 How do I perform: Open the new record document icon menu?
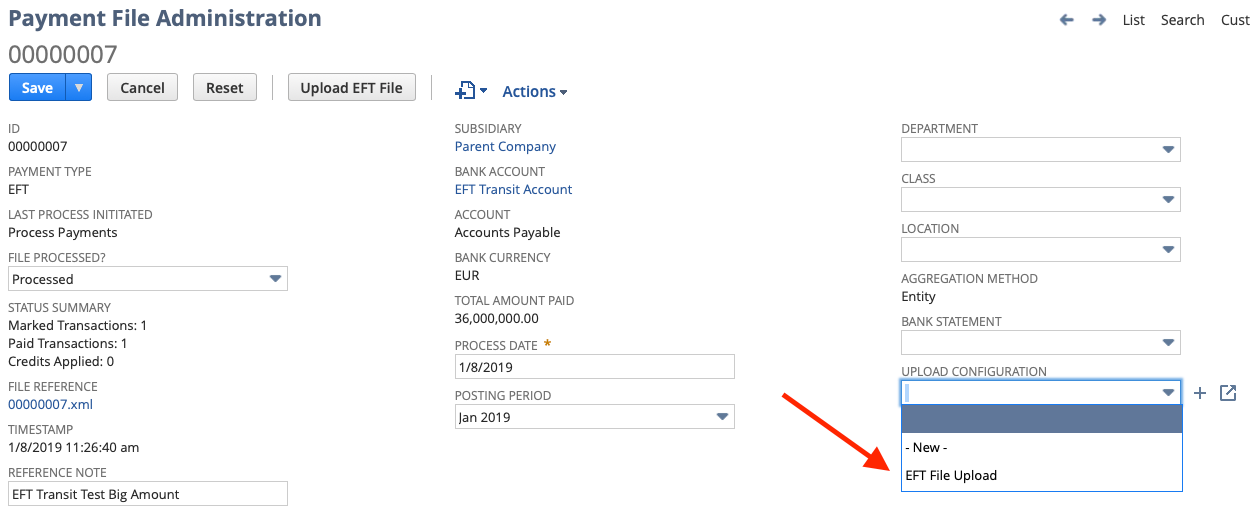pyautogui.click(x=470, y=91)
